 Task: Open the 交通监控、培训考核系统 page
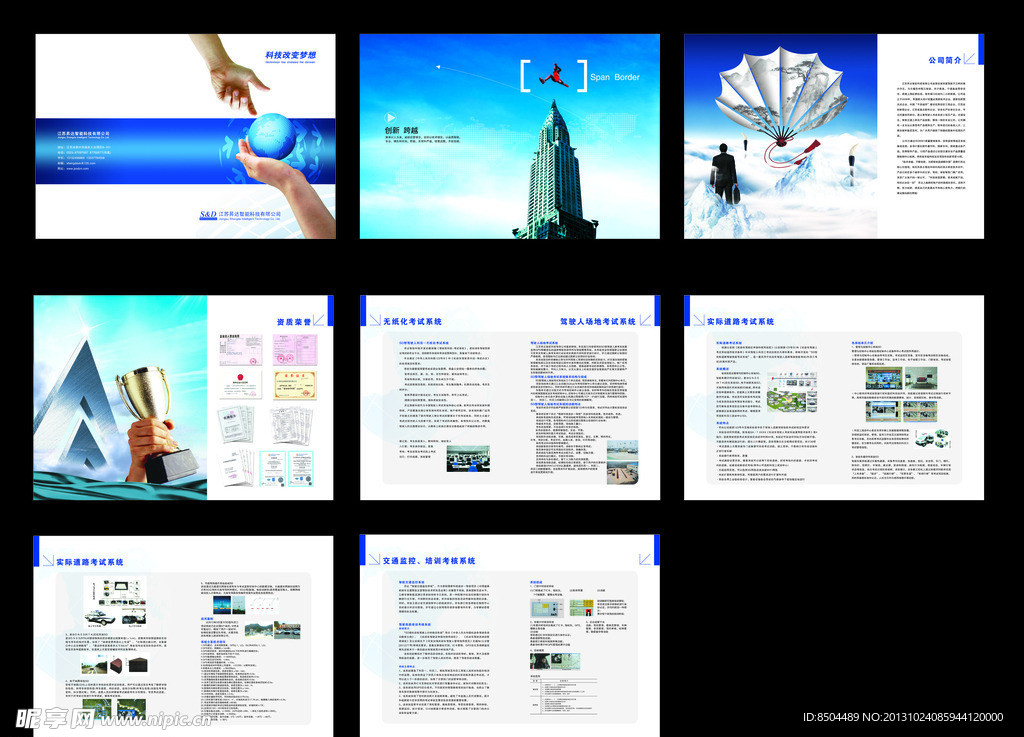pyautogui.click(x=509, y=628)
